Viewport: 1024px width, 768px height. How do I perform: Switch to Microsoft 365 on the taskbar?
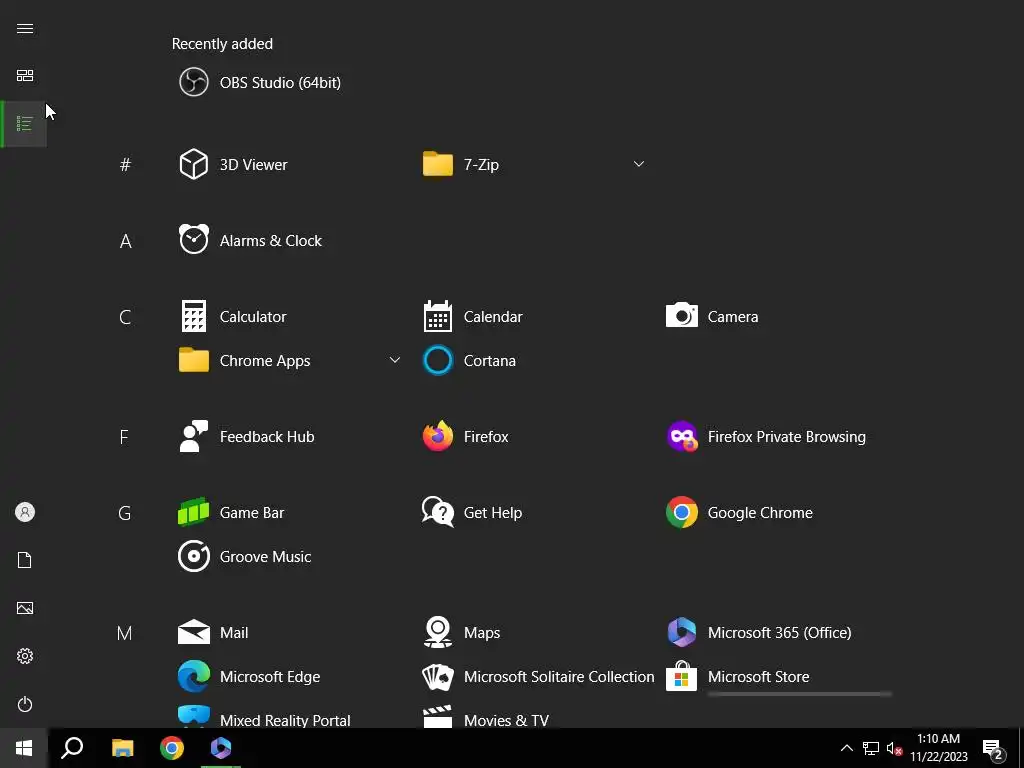[x=221, y=748]
